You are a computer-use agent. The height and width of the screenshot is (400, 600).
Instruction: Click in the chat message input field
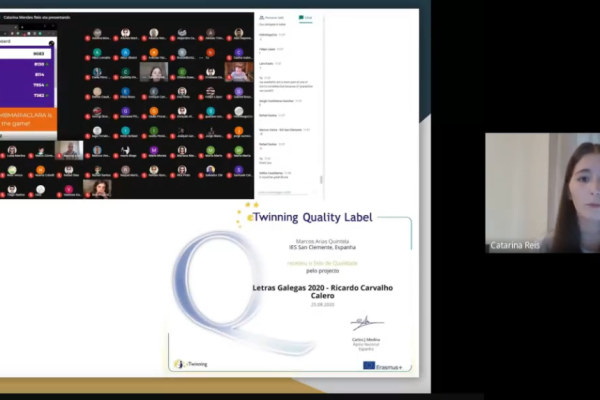click(x=285, y=191)
